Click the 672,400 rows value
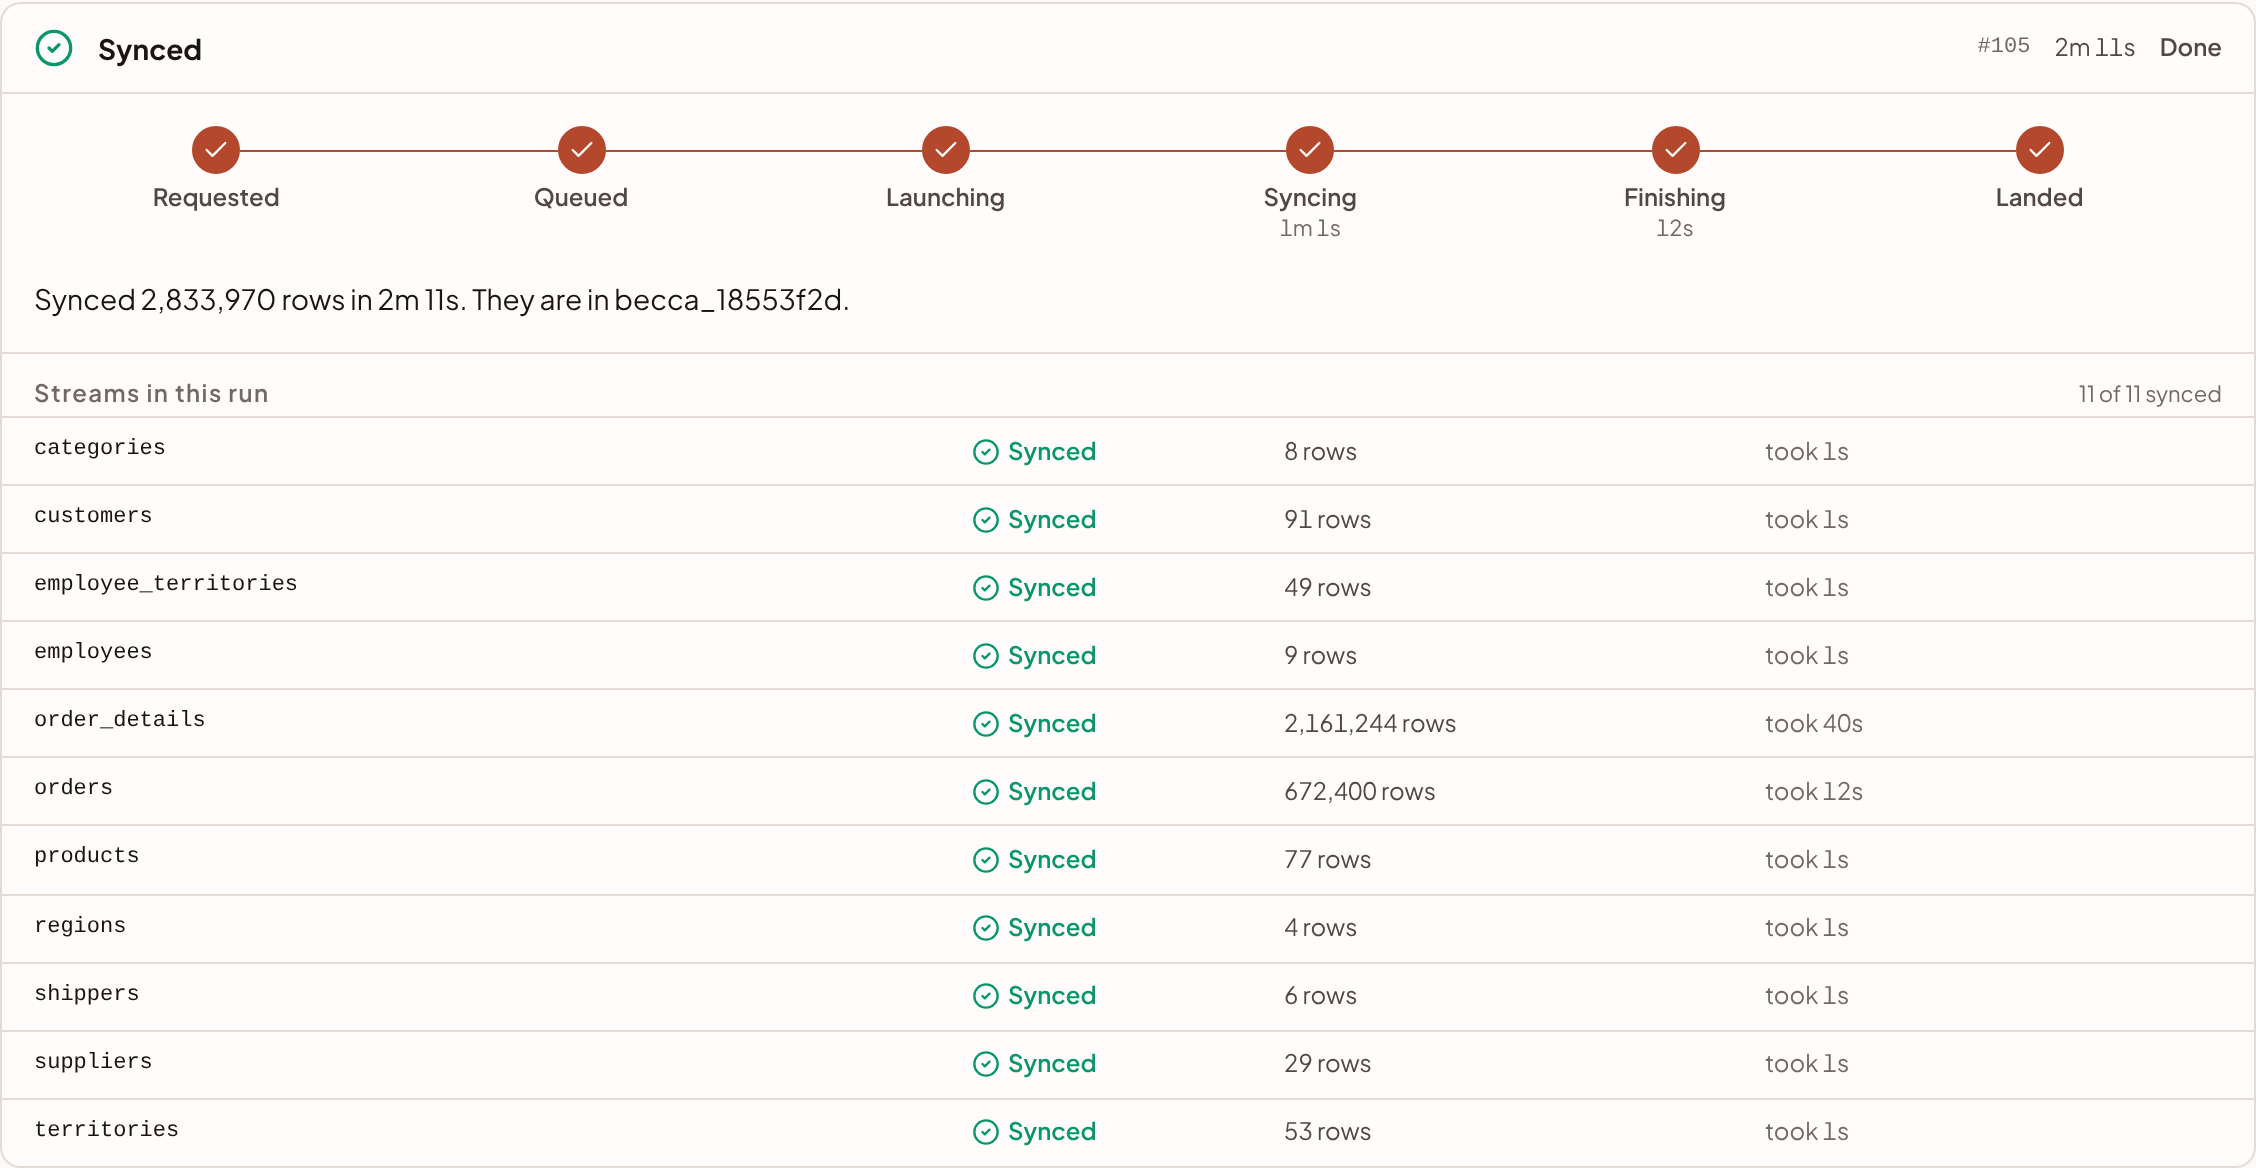Image resolution: width=2256 pixels, height=1168 pixels. [x=1360, y=792]
